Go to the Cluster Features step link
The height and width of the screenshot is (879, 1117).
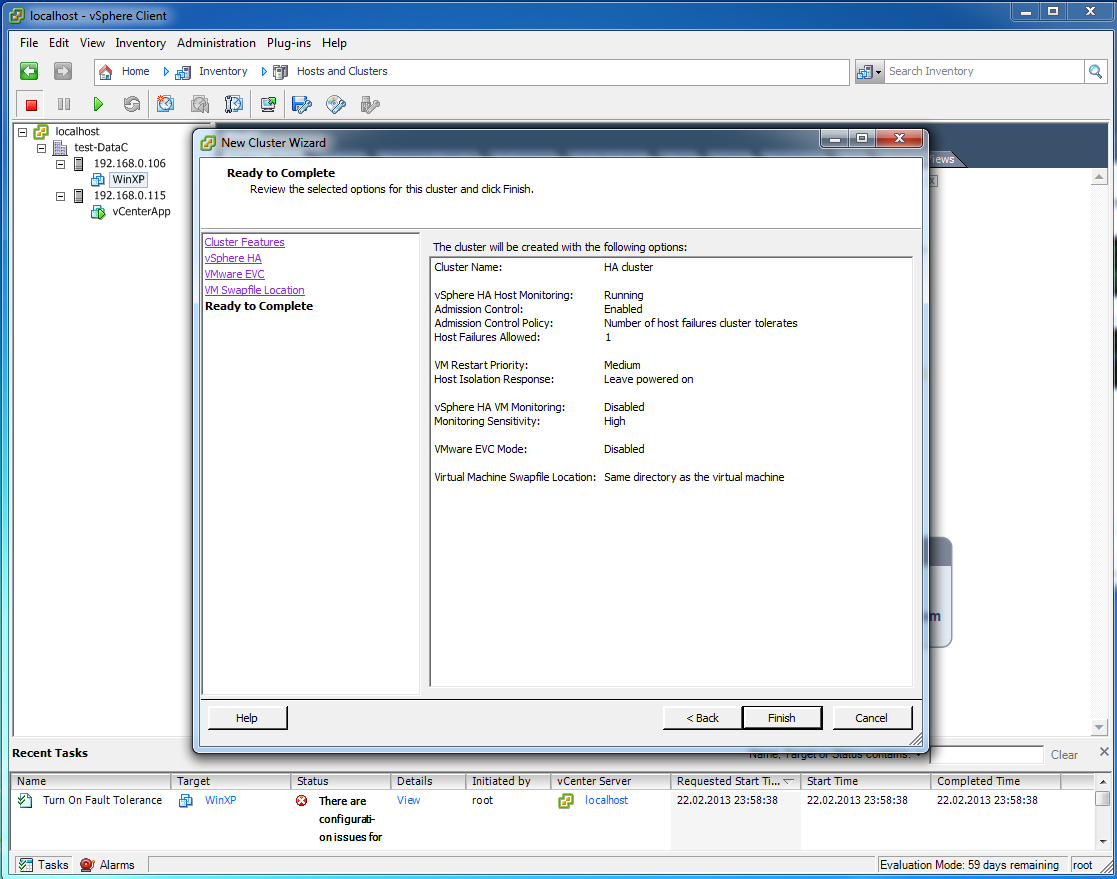(244, 242)
